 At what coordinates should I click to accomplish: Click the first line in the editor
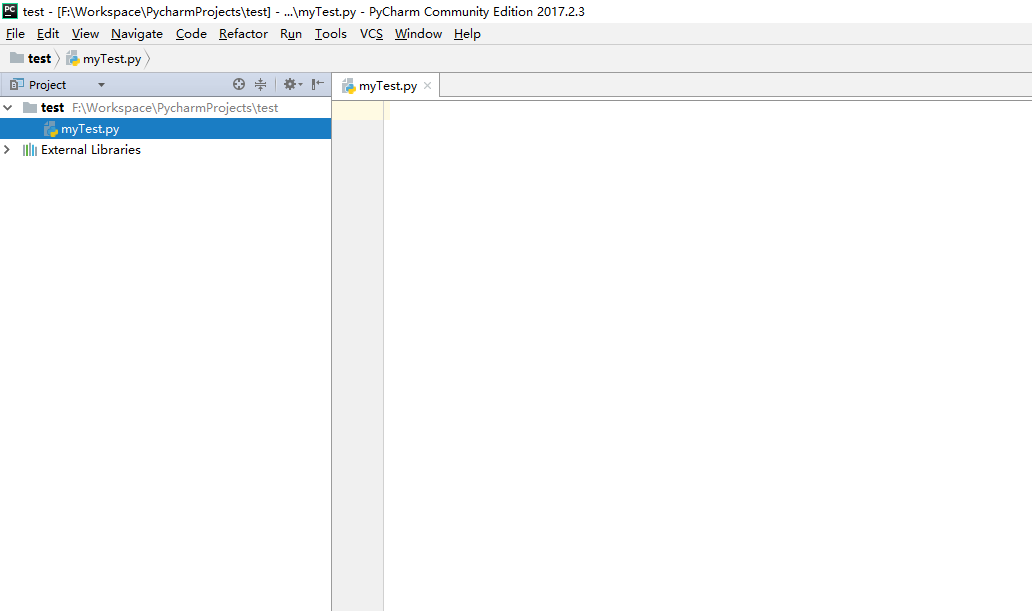708,111
